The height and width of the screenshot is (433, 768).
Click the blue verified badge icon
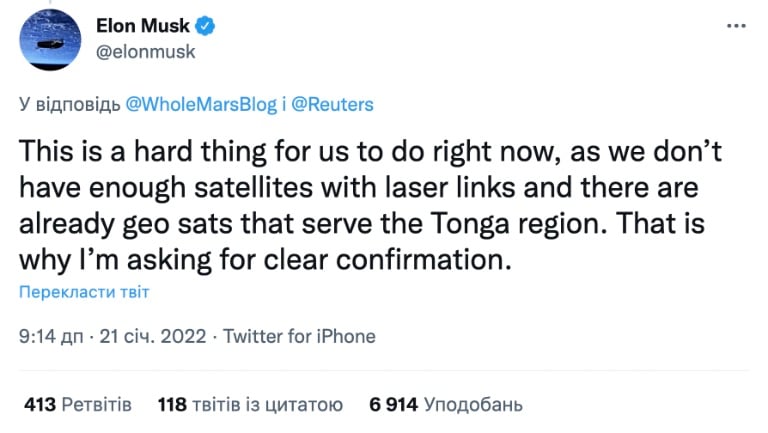[x=205, y=26]
